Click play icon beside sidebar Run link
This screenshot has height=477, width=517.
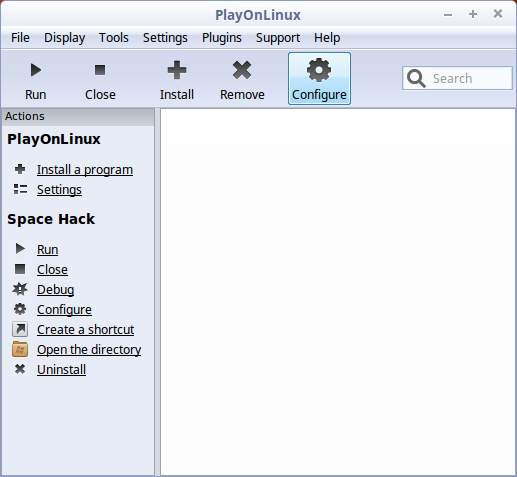20,248
